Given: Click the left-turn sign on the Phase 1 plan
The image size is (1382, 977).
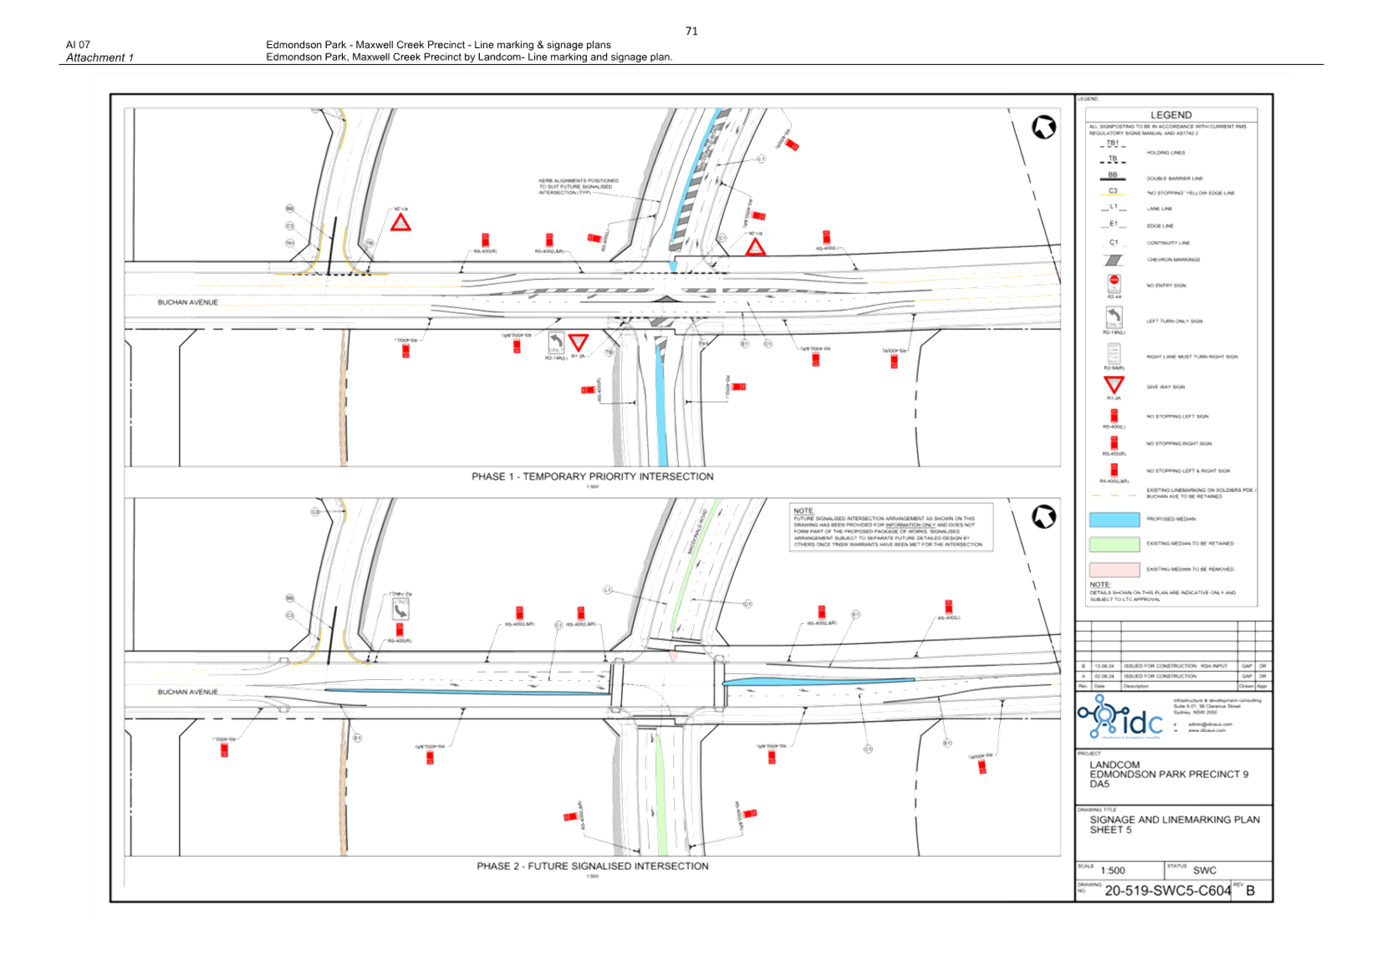Looking at the screenshot, I should (x=555, y=343).
